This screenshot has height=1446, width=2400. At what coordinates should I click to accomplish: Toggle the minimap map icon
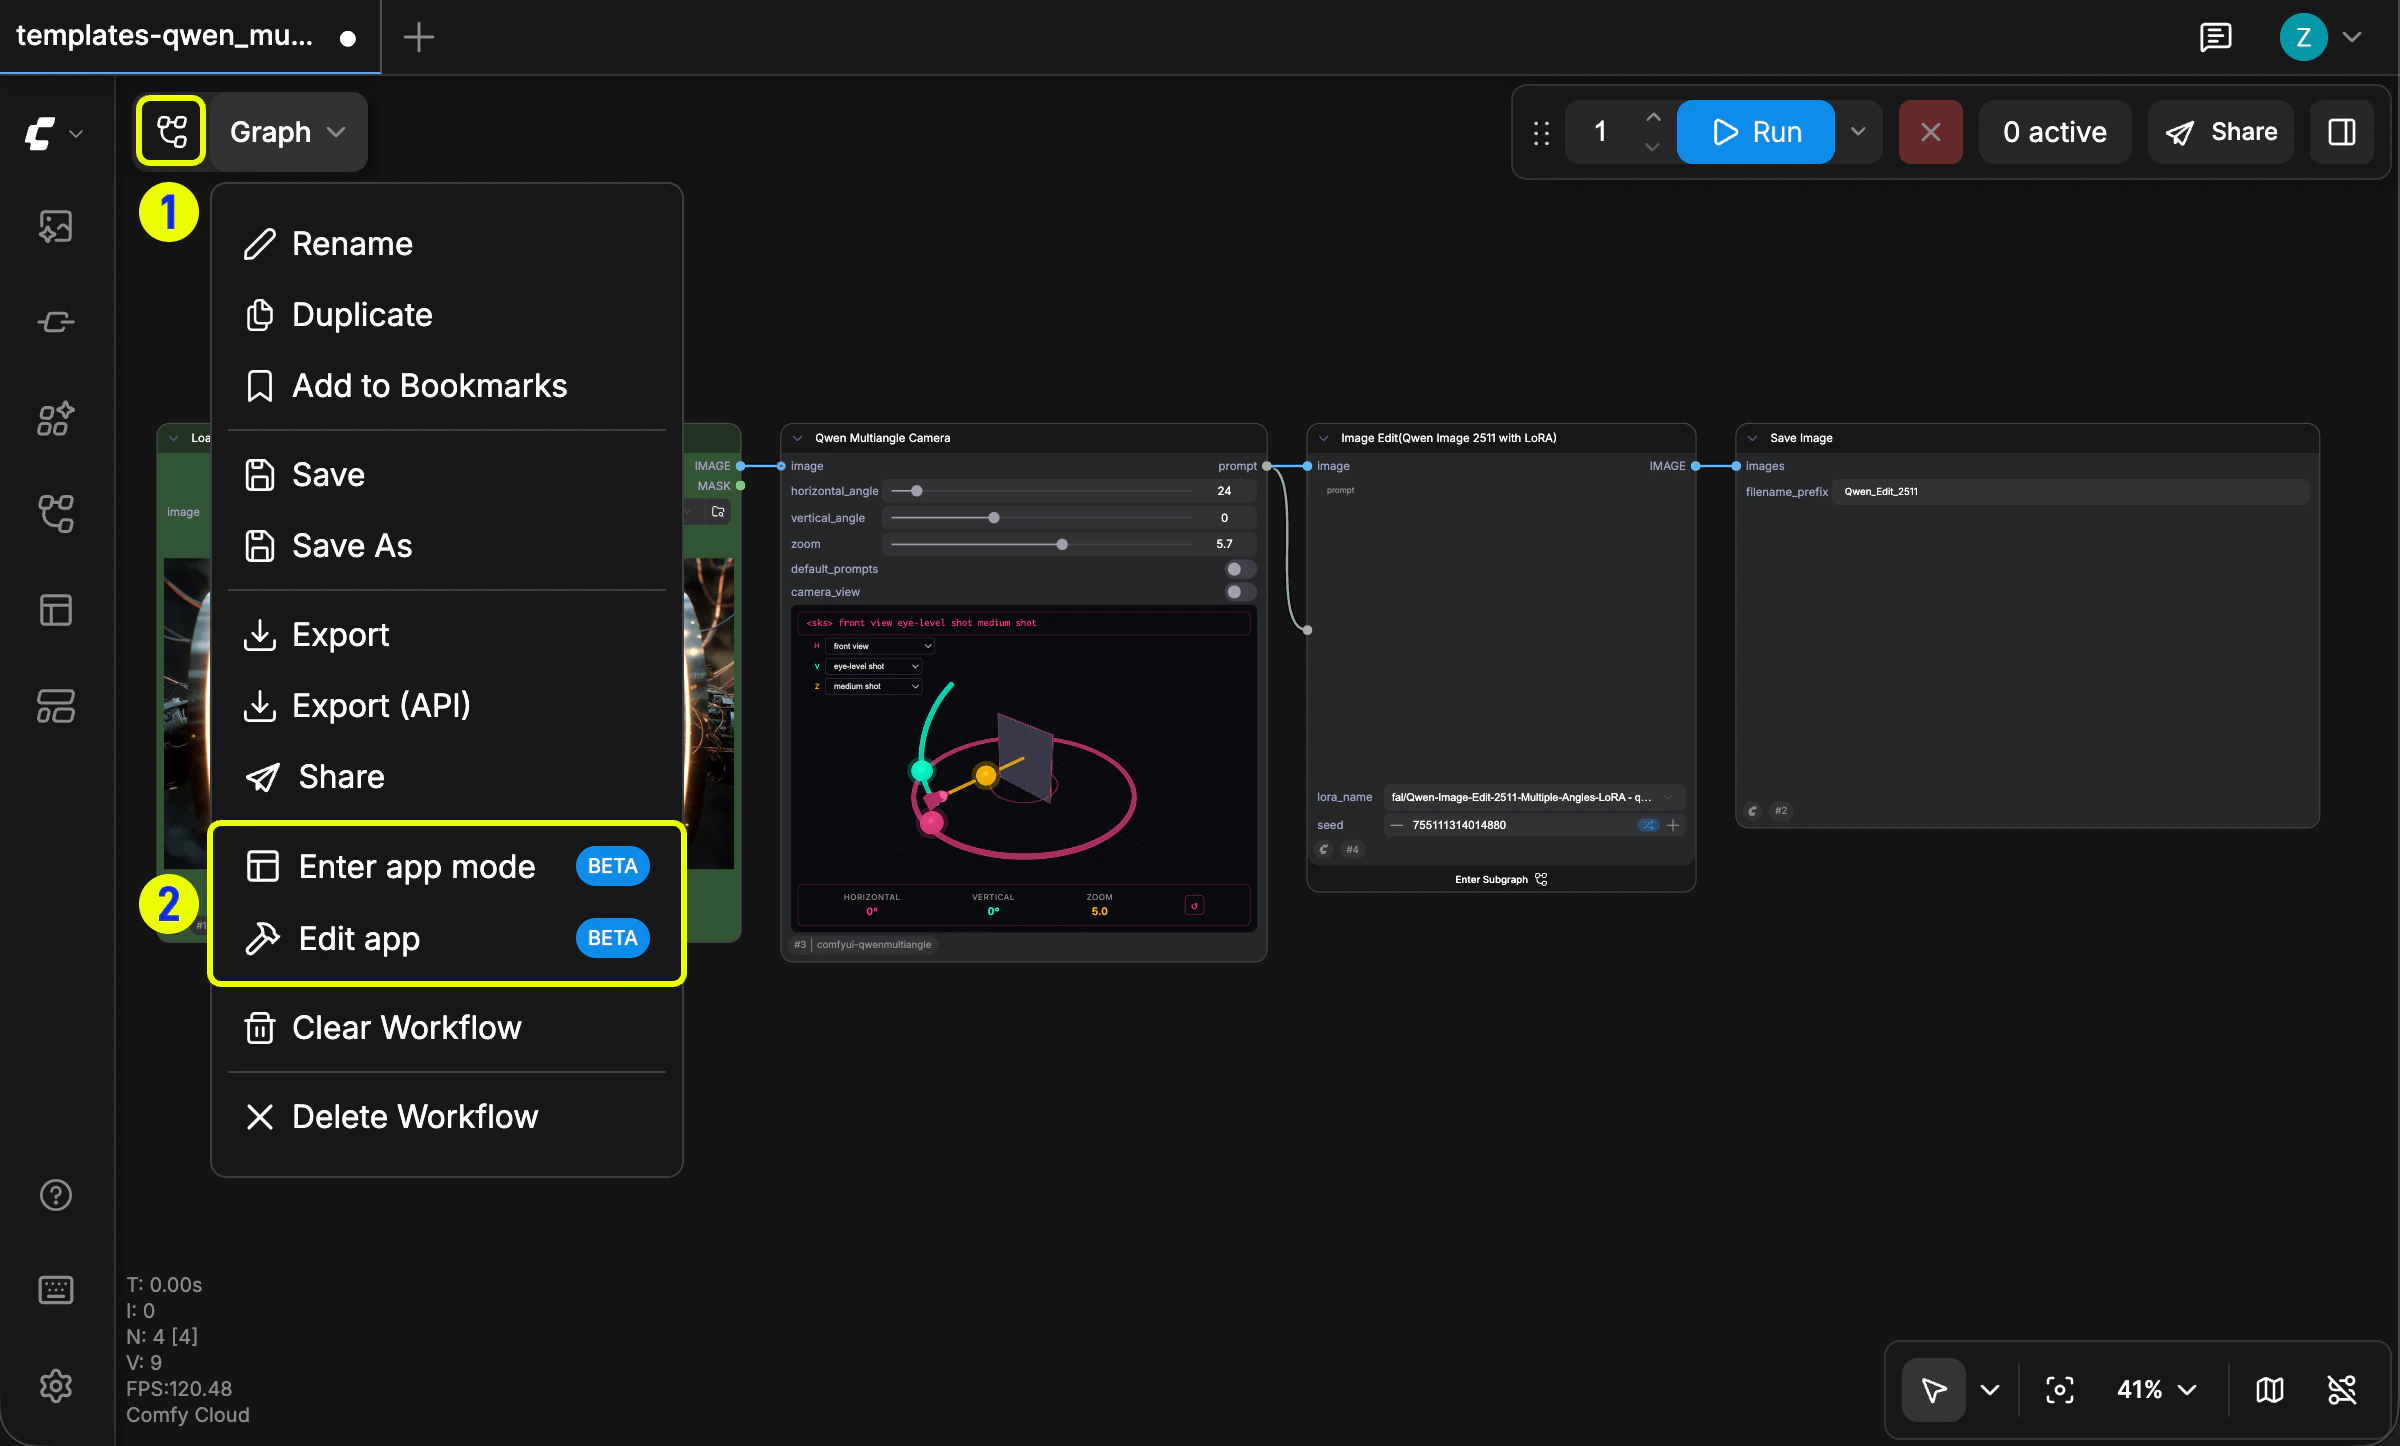pyautogui.click(x=2270, y=1390)
